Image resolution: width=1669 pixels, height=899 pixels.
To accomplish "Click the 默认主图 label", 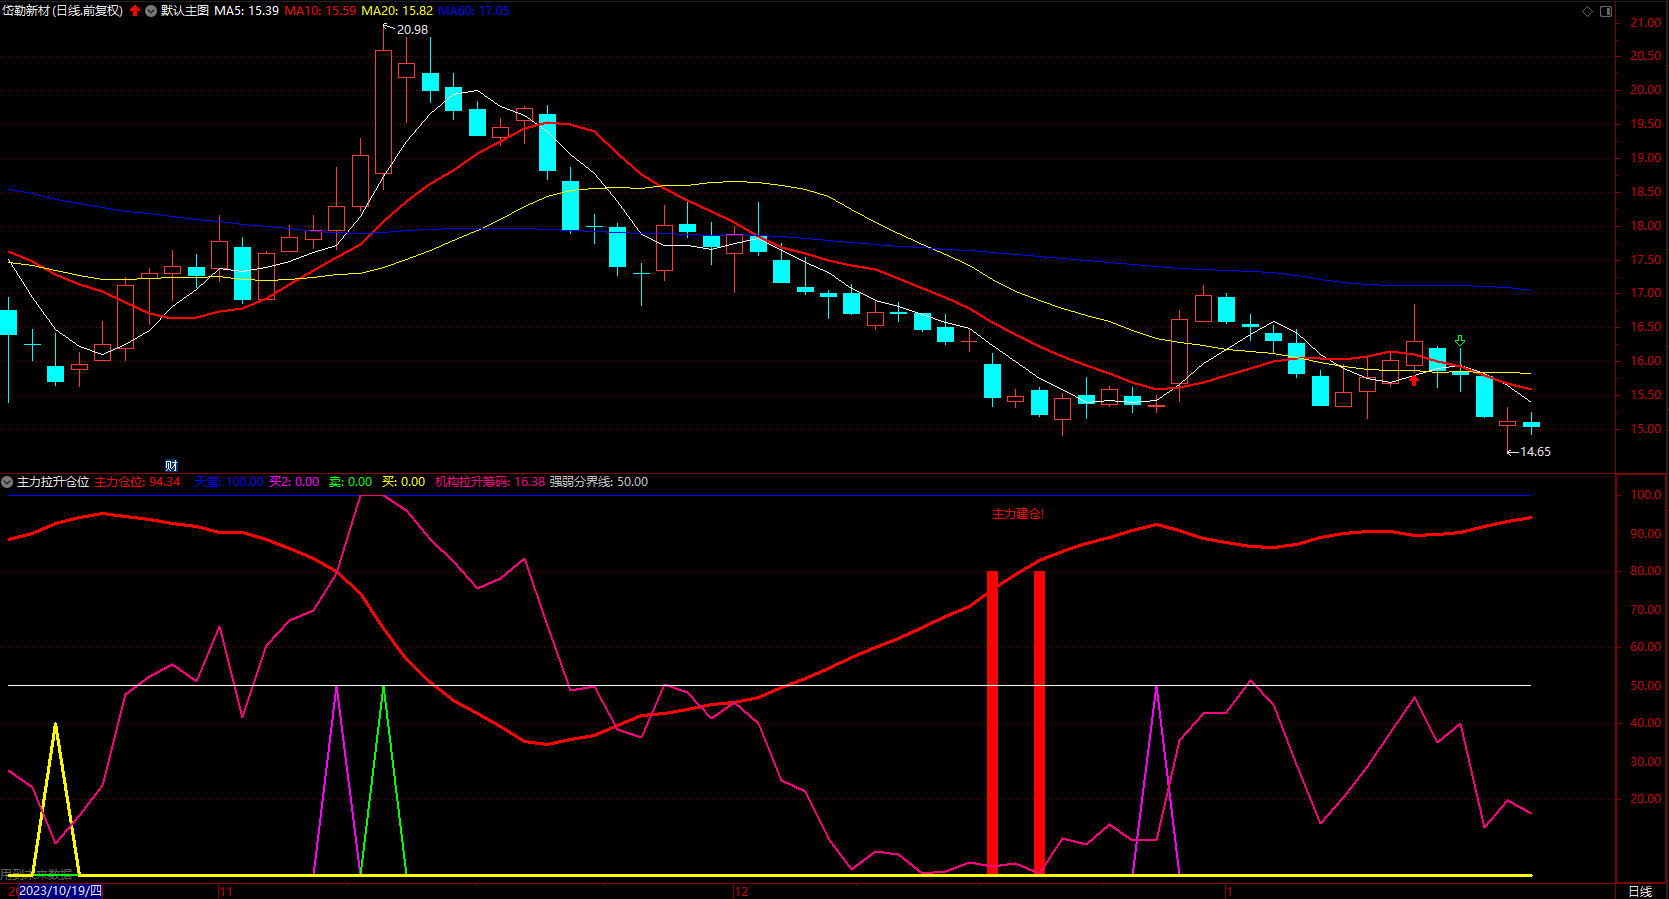I will click(185, 11).
